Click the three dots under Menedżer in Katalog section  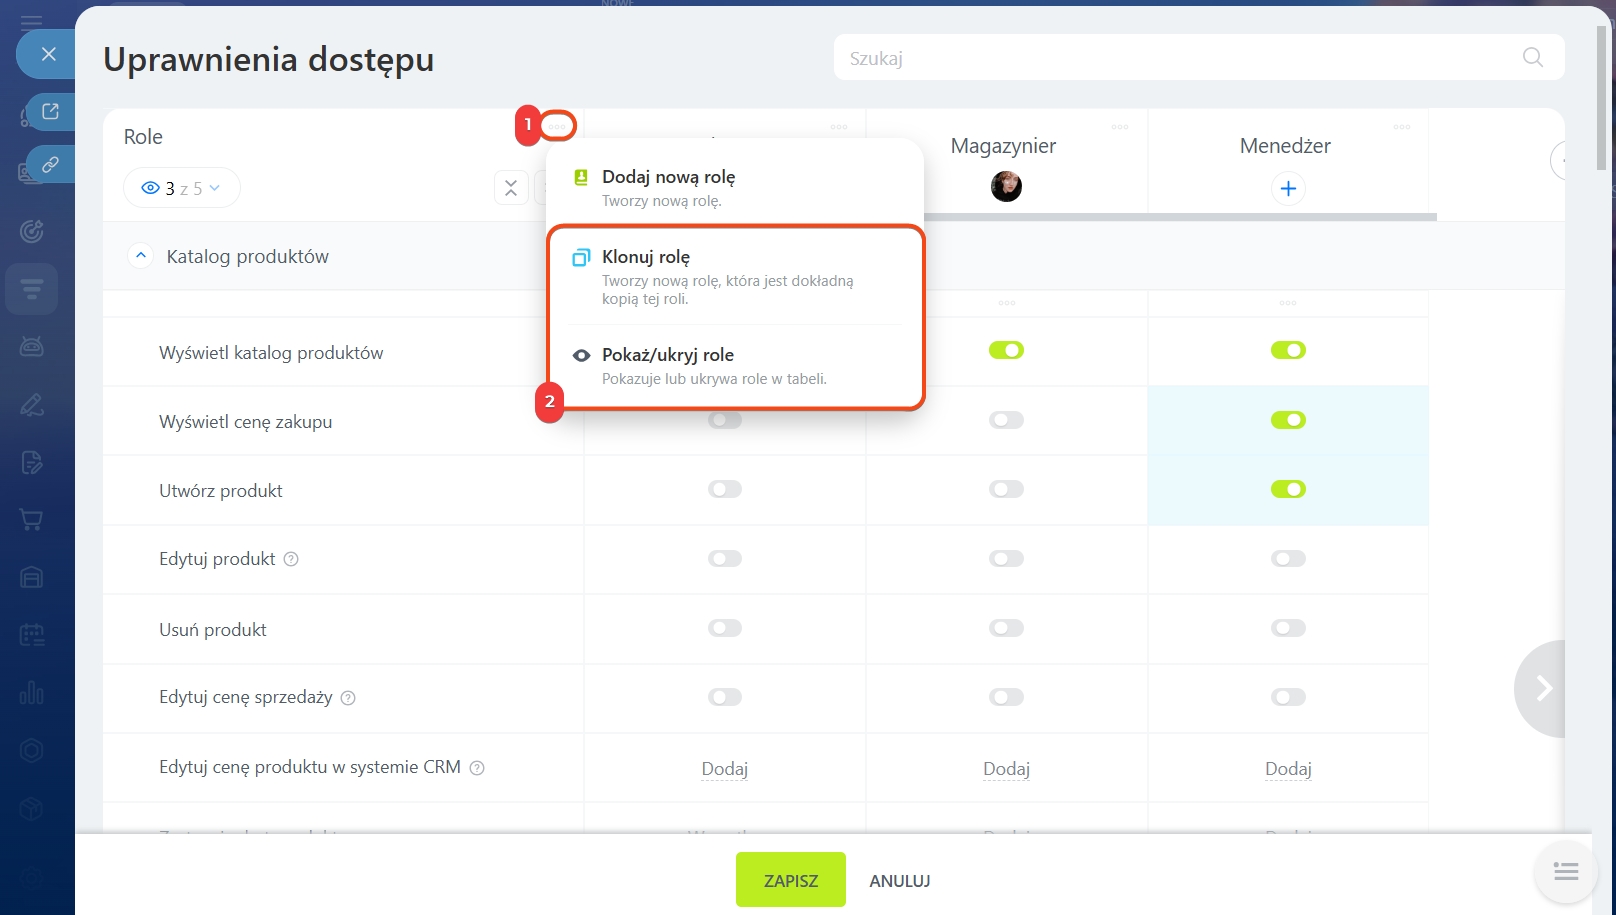point(1288,303)
